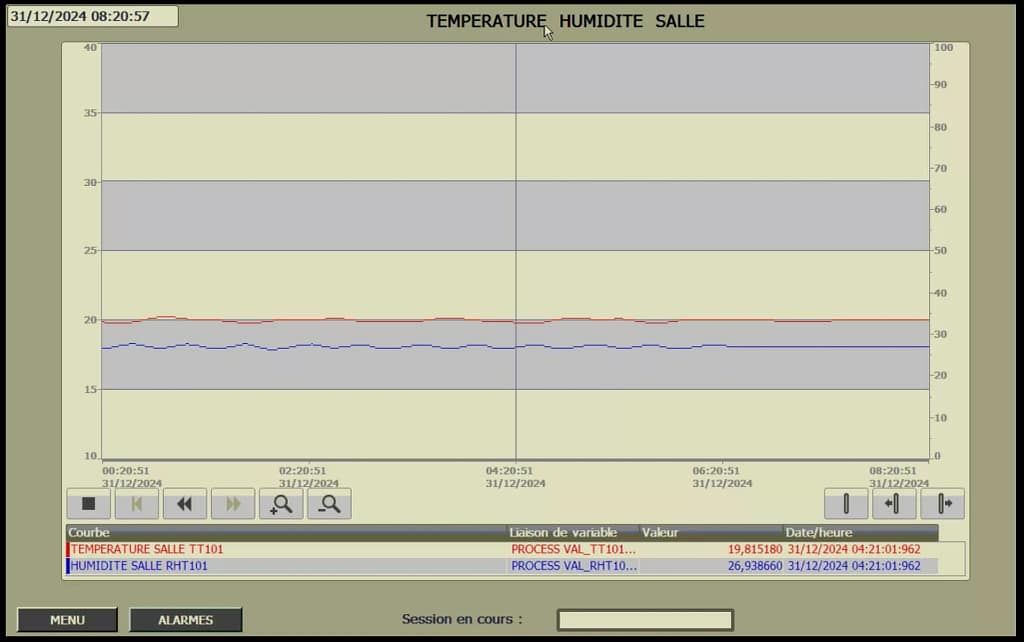The width and height of the screenshot is (1024, 642).
Task: Click the Liaison de variable column header
Action: (x=572, y=533)
